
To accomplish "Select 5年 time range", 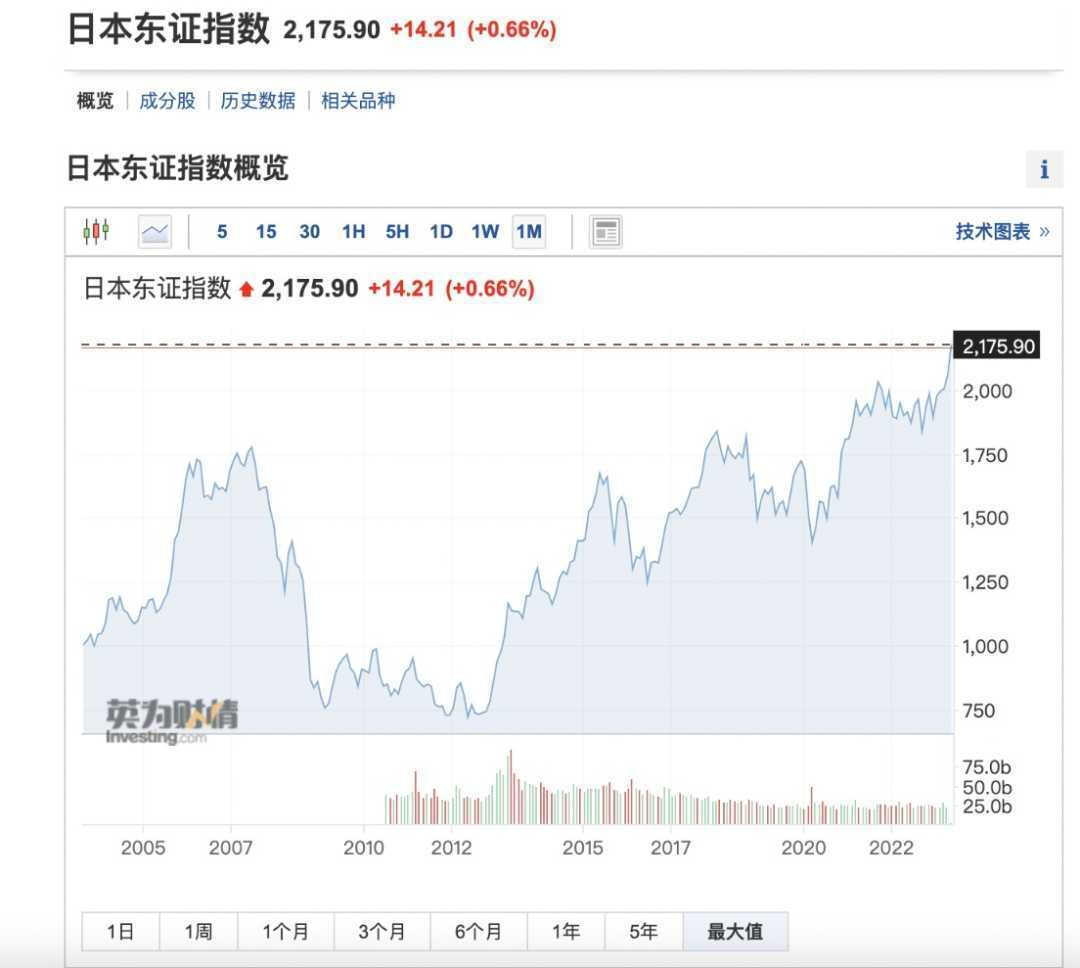I will coord(643,932).
